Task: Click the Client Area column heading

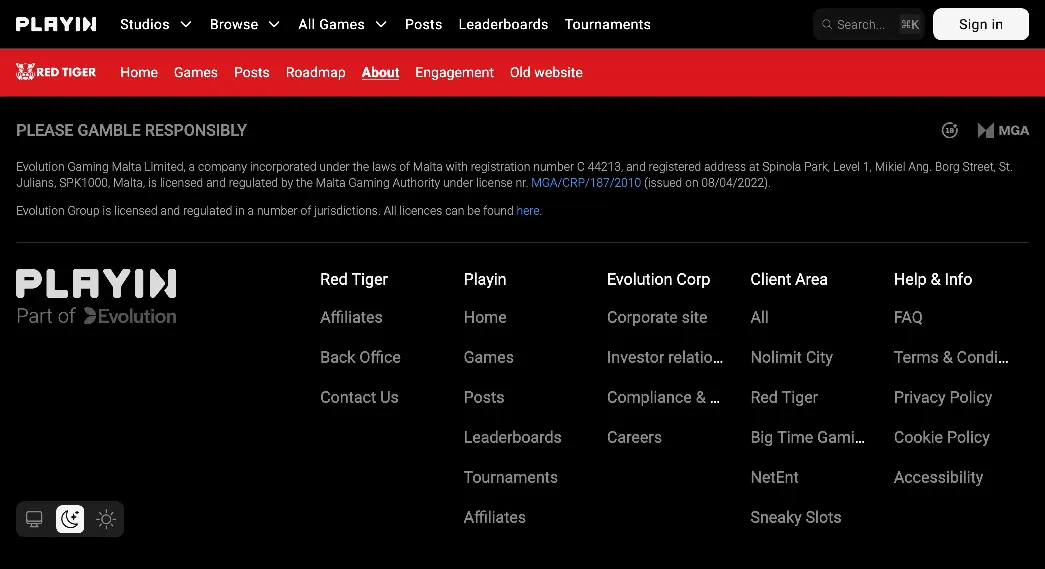Action: pyautogui.click(x=788, y=279)
